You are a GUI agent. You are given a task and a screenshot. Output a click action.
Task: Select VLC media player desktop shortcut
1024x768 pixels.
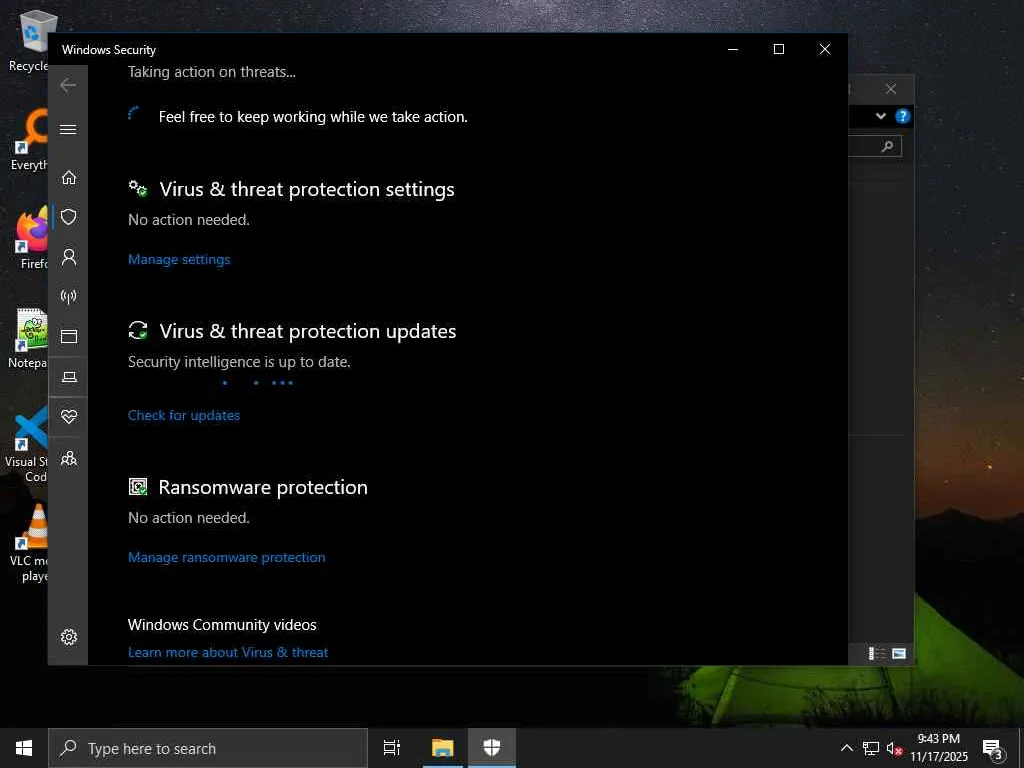coord(29,542)
